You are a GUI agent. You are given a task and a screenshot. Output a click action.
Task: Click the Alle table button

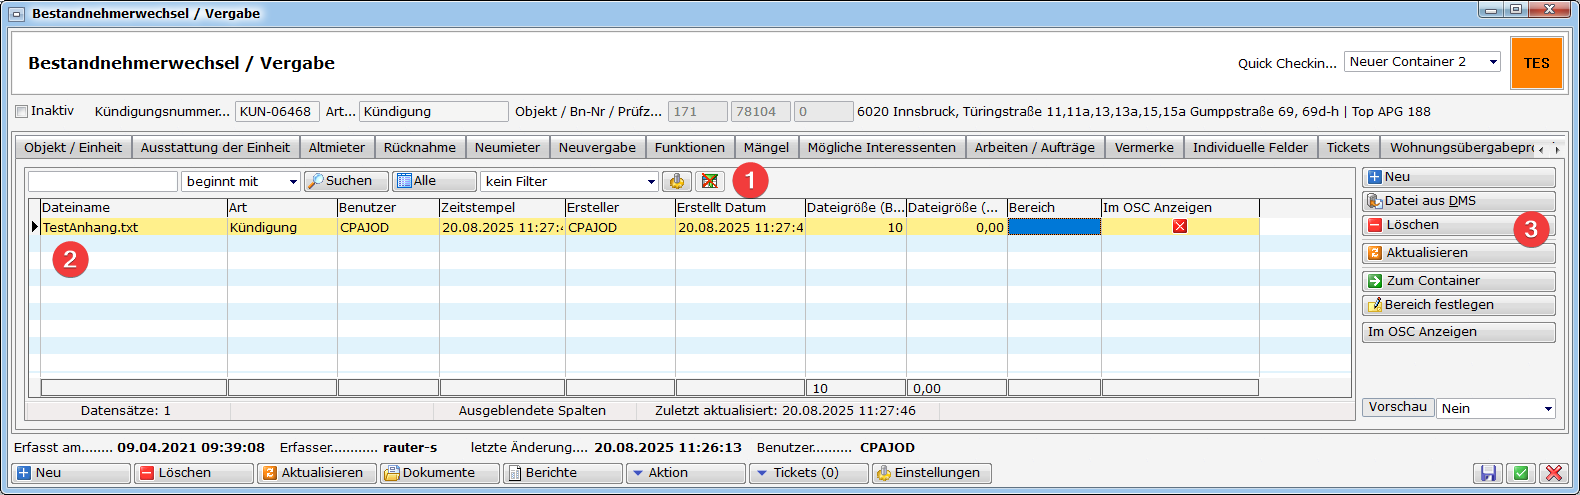pos(434,181)
